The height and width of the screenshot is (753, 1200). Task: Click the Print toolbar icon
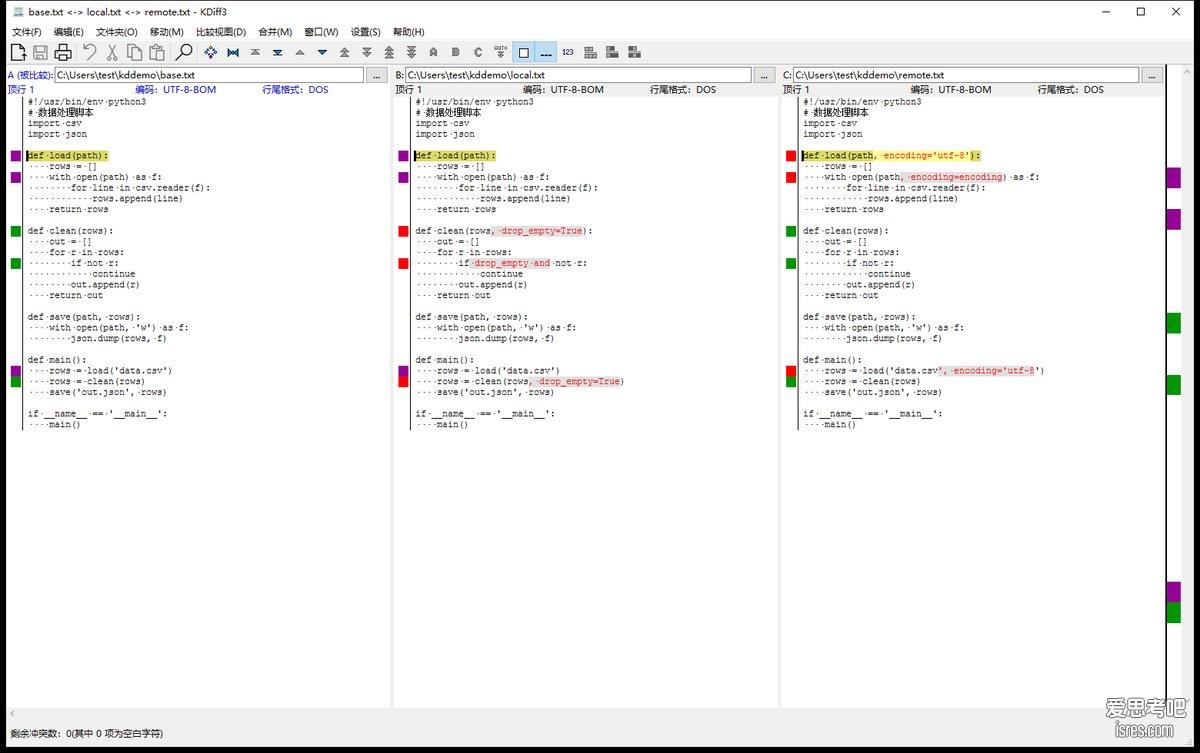[63, 52]
